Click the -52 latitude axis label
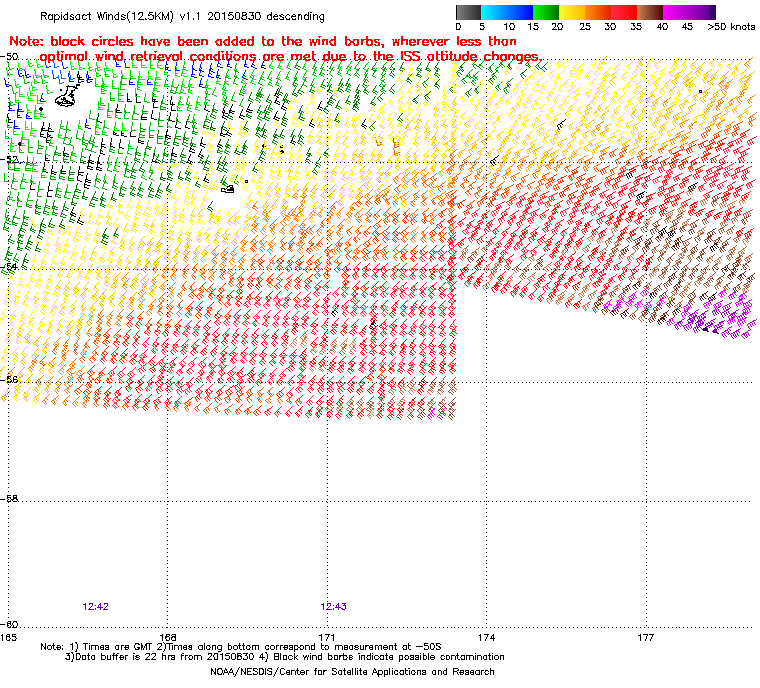This screenshot has height=688, width=760. (10, 160)
